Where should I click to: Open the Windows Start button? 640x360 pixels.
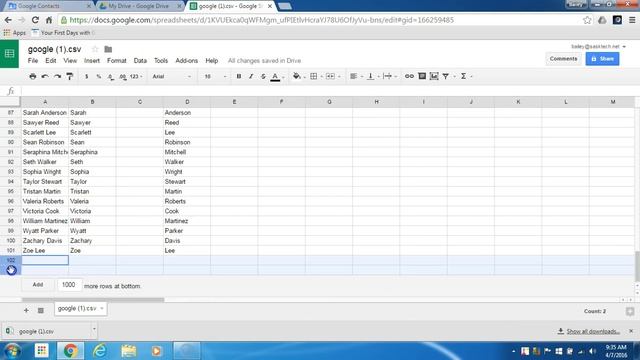point(12,351)
